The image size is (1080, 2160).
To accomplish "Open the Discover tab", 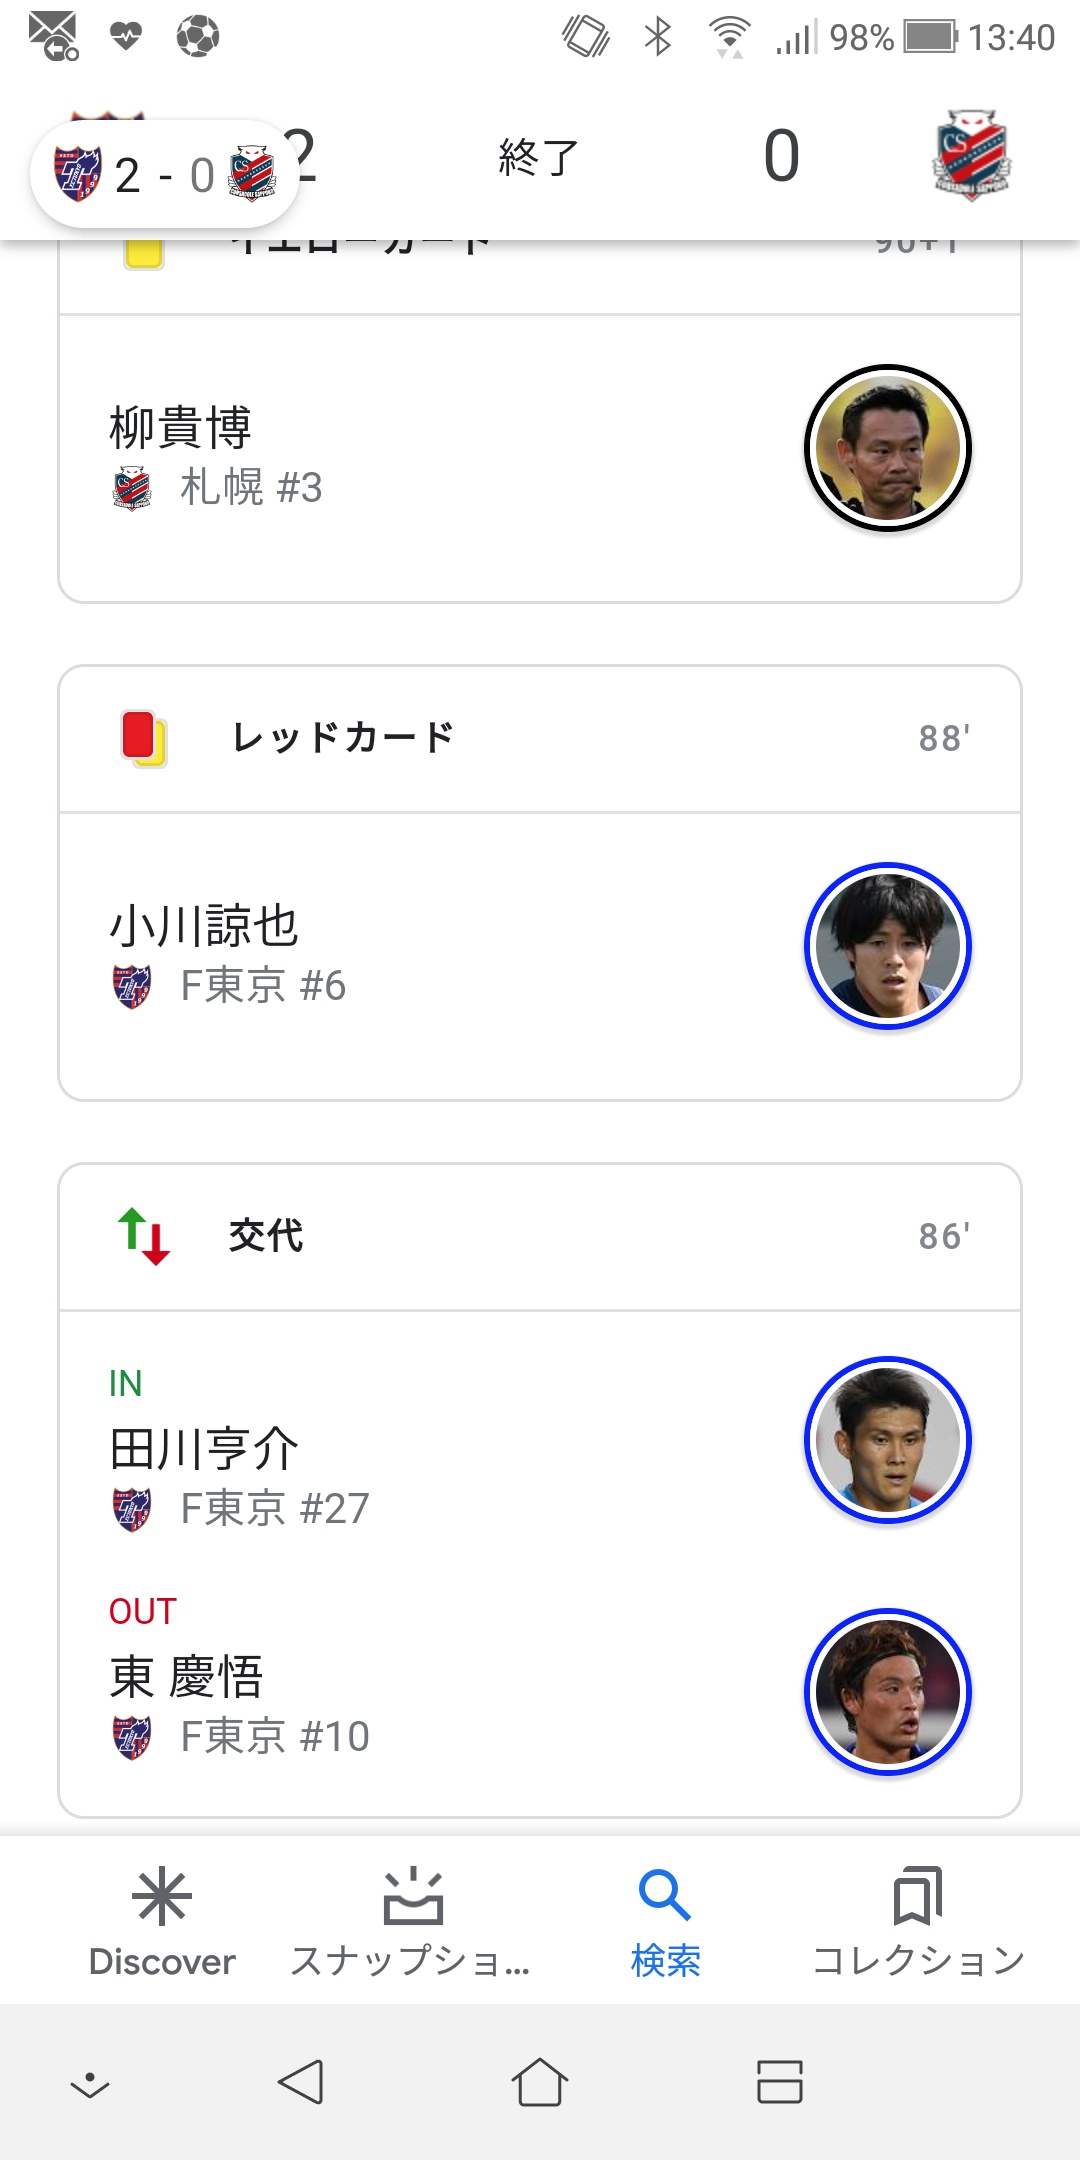I will [x=162, y=1922].
